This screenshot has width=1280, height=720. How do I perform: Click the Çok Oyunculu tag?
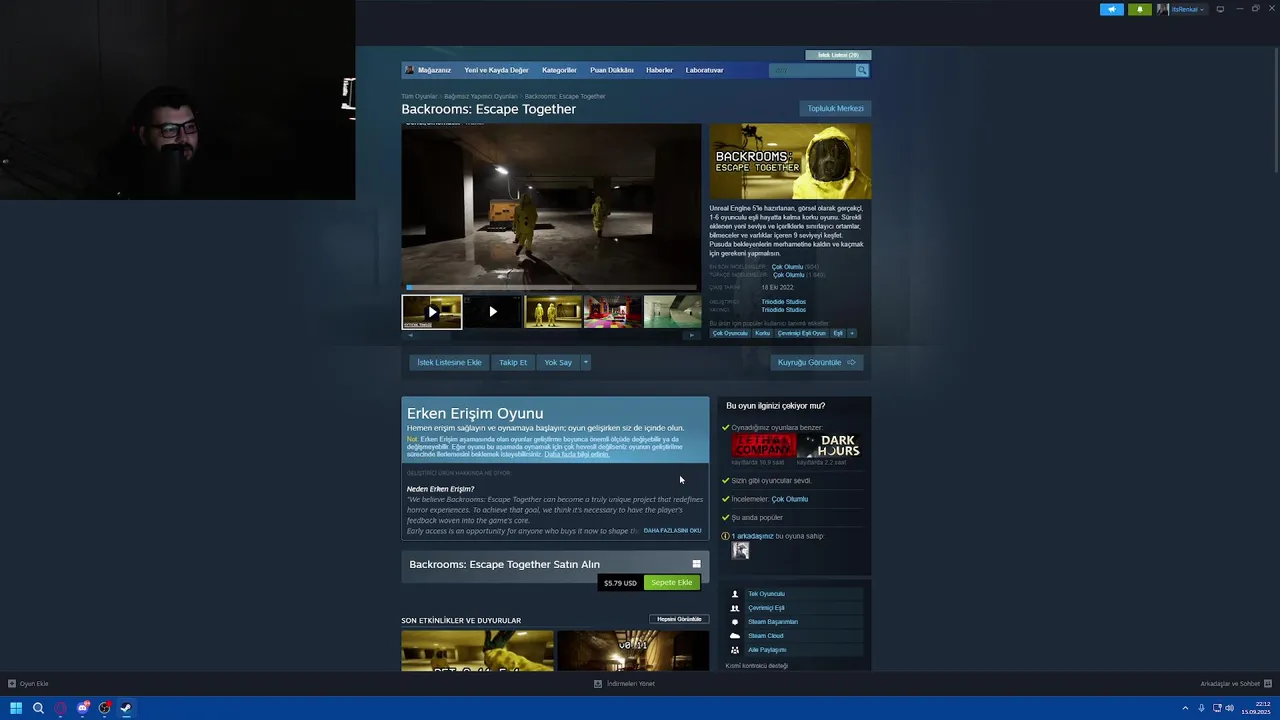(730, 333)
